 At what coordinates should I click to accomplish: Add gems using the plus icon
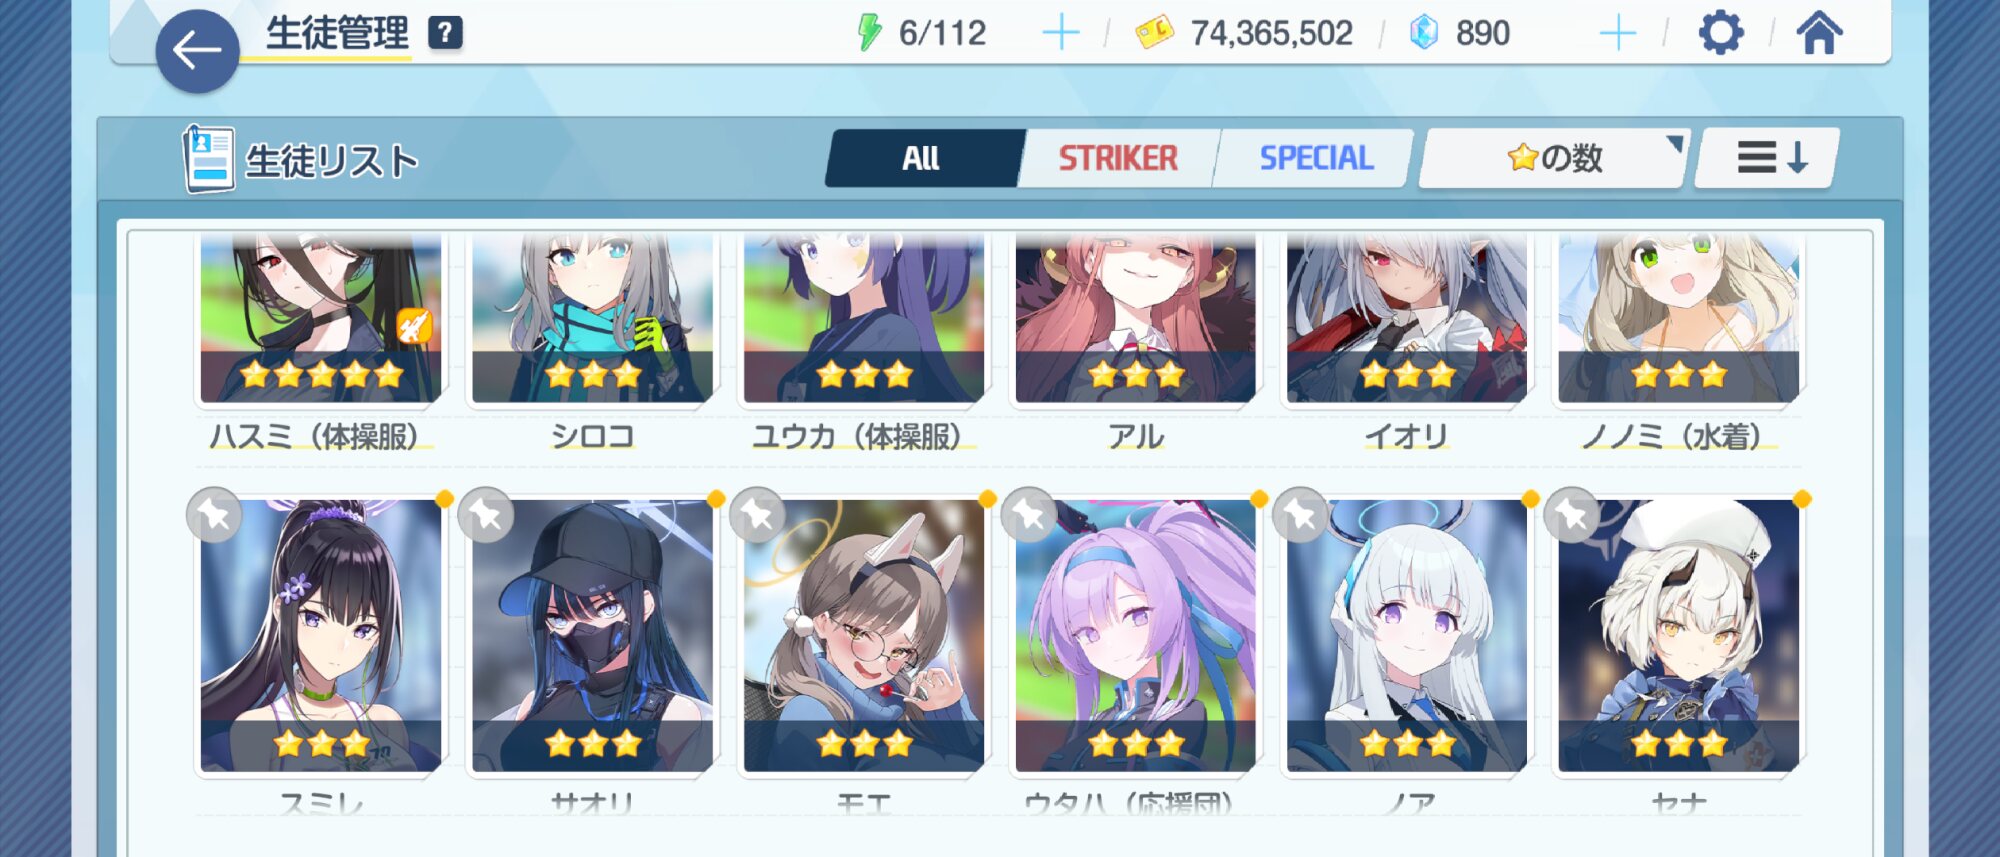click(1618, 33)
